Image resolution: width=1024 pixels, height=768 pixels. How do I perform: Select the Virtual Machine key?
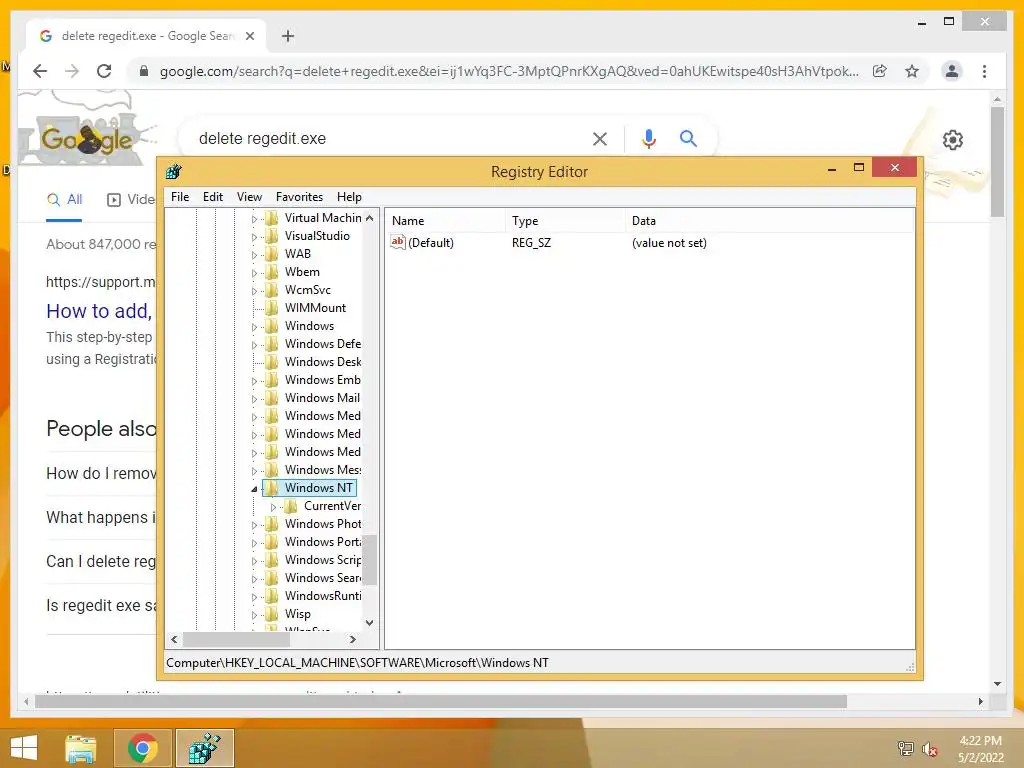tap(322, 217)
